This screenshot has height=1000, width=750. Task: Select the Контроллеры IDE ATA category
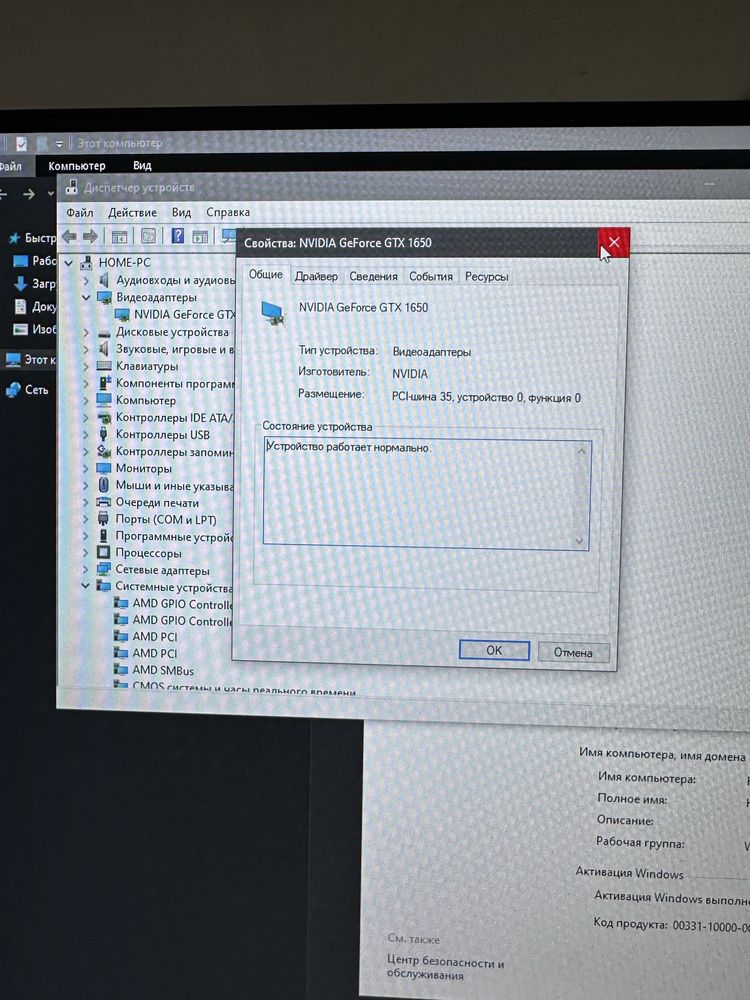174,418
